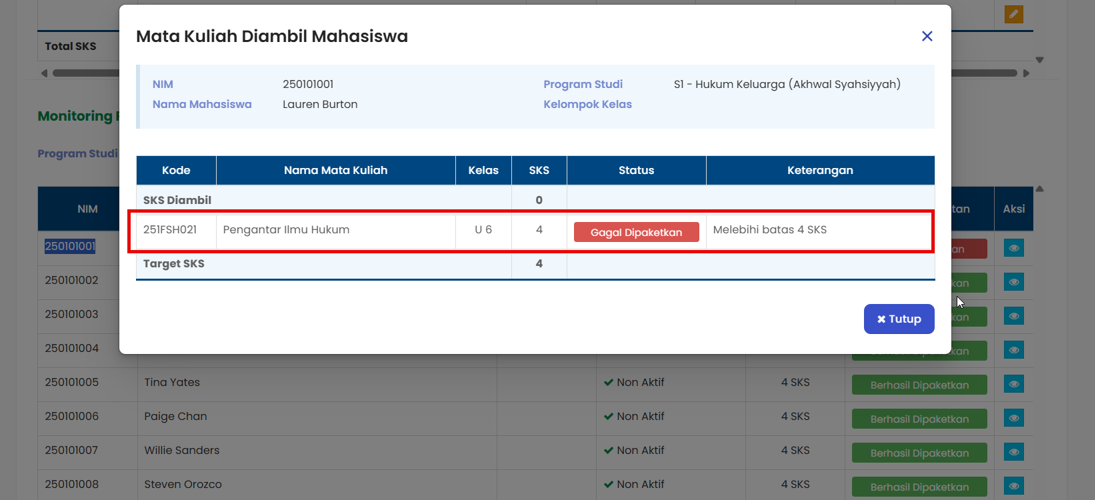The height and width of the screenshot is (500, 1095).
Task: View Willie Sanders courses with eye icon
Action: (1014, 452)
